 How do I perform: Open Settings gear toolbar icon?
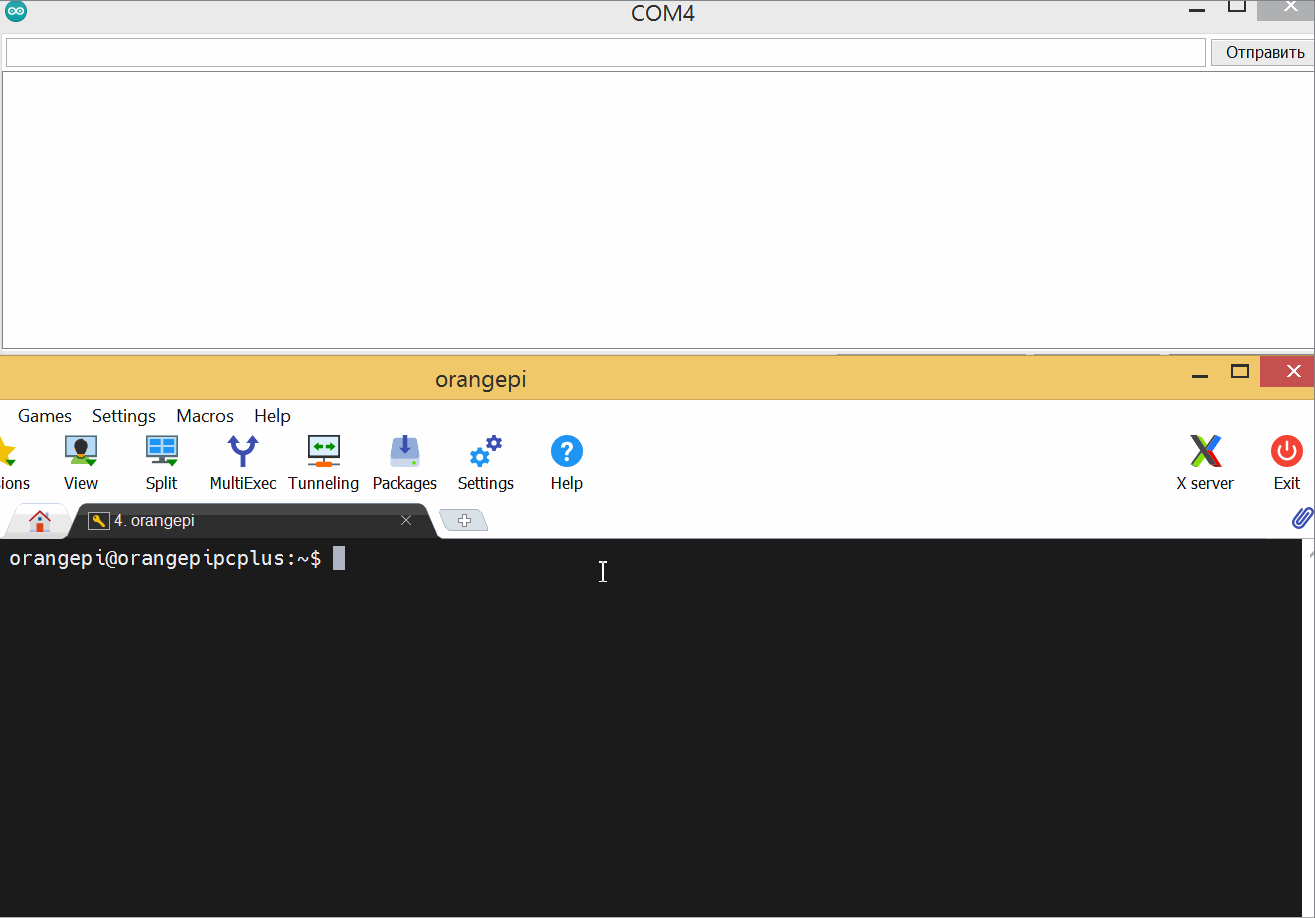[x=486, y=462]
